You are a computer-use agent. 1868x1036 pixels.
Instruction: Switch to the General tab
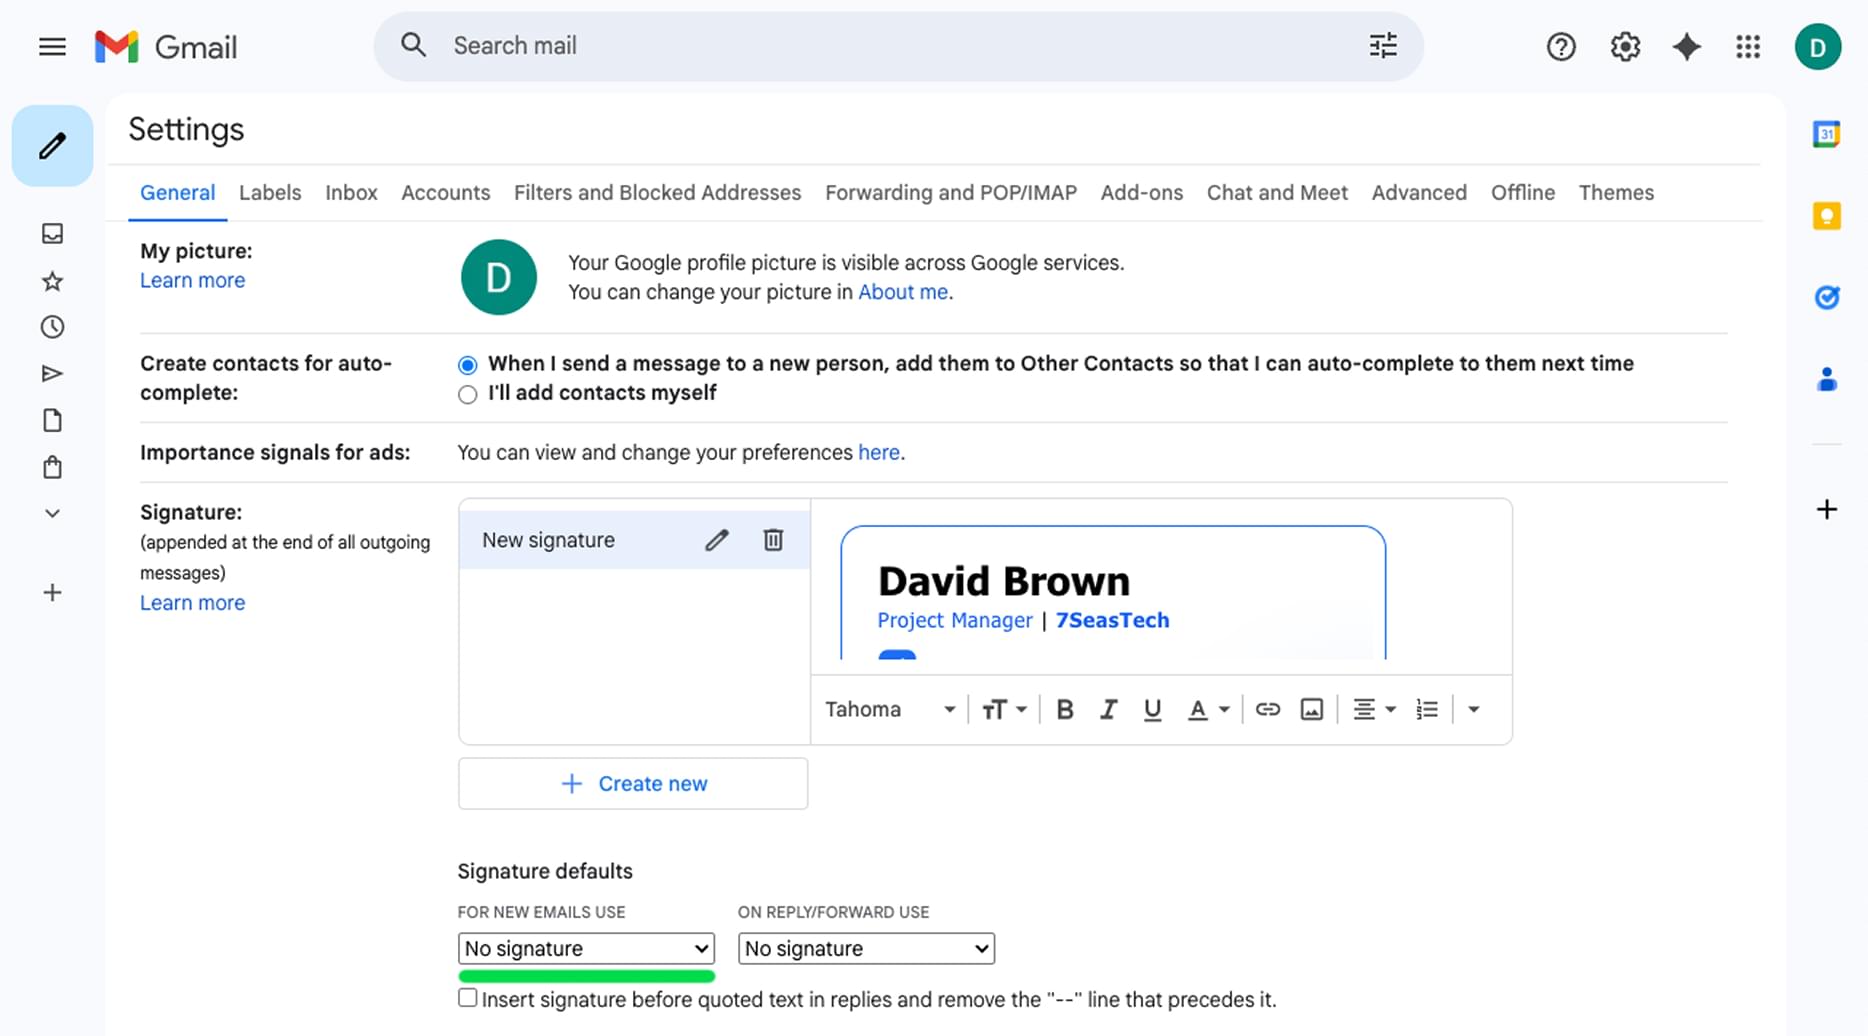[177, 193]
